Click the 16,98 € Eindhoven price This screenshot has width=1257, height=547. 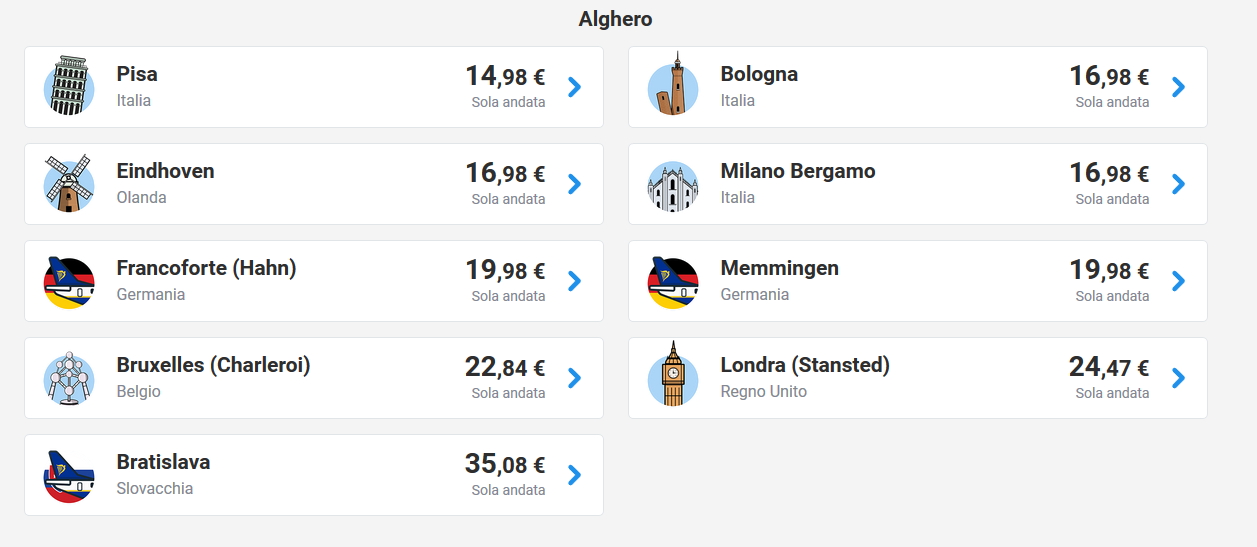tap(505, 174)
